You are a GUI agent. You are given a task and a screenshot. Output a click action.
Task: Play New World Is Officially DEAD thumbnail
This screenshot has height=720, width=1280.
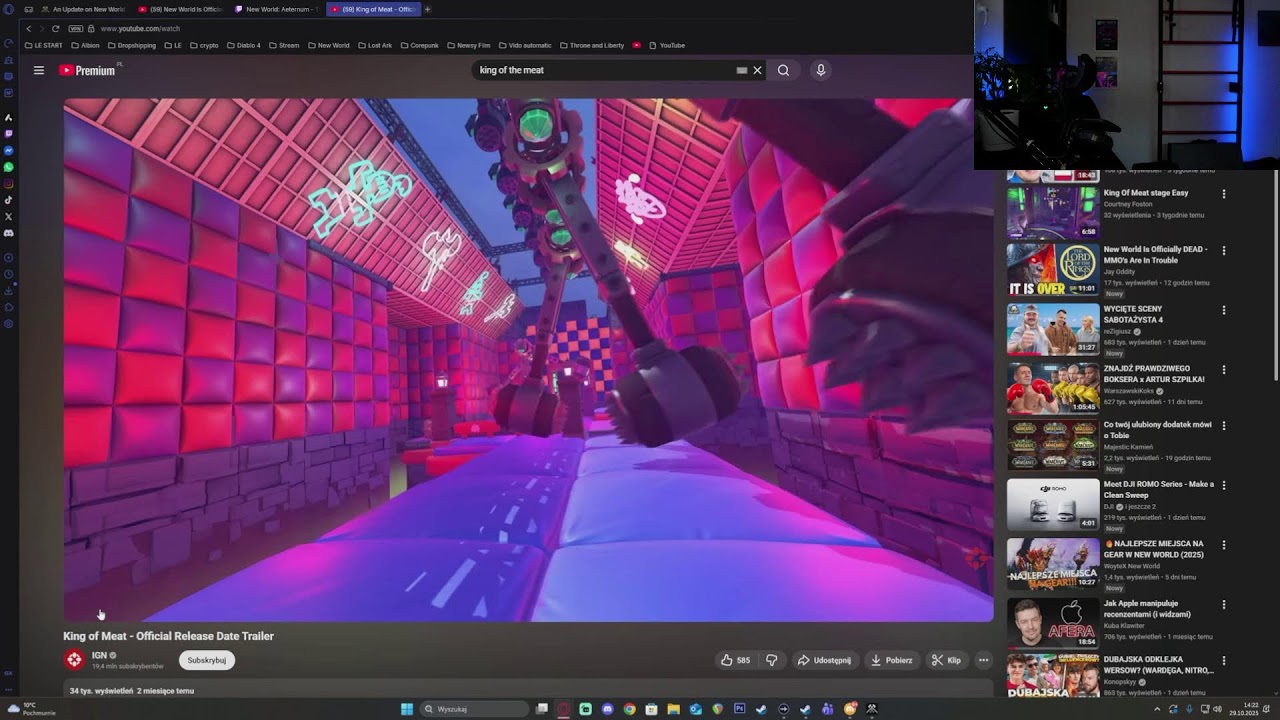(x=1052, y=270)
